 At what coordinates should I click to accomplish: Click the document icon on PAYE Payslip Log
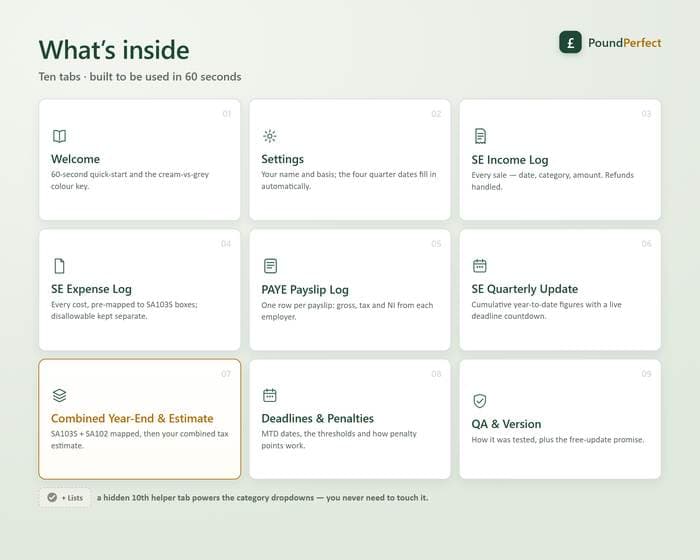point(270,266)
